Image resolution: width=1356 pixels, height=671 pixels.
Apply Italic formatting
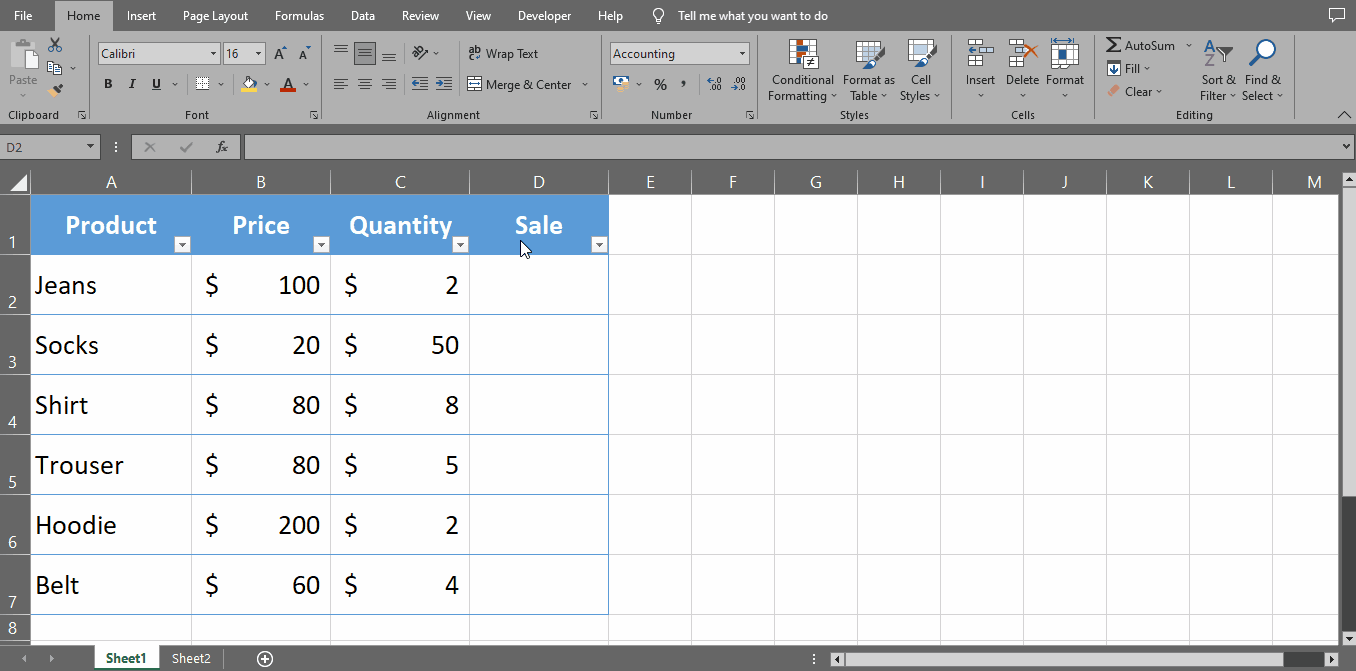click(x=131, y=84)
